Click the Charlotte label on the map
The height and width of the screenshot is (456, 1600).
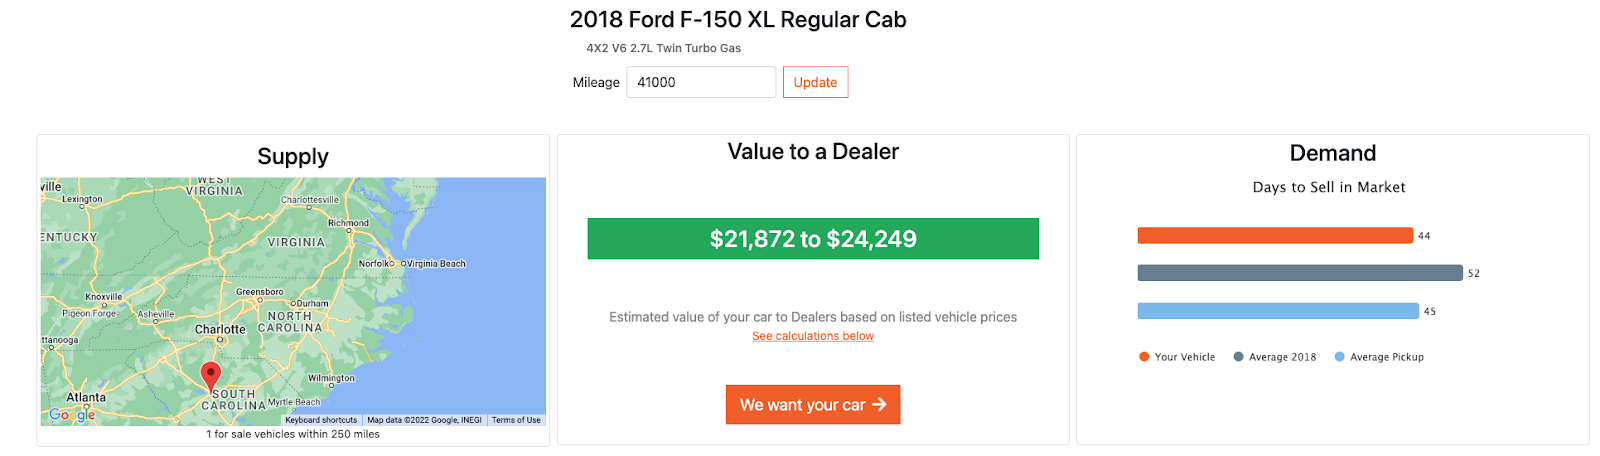tap(220, 329)
